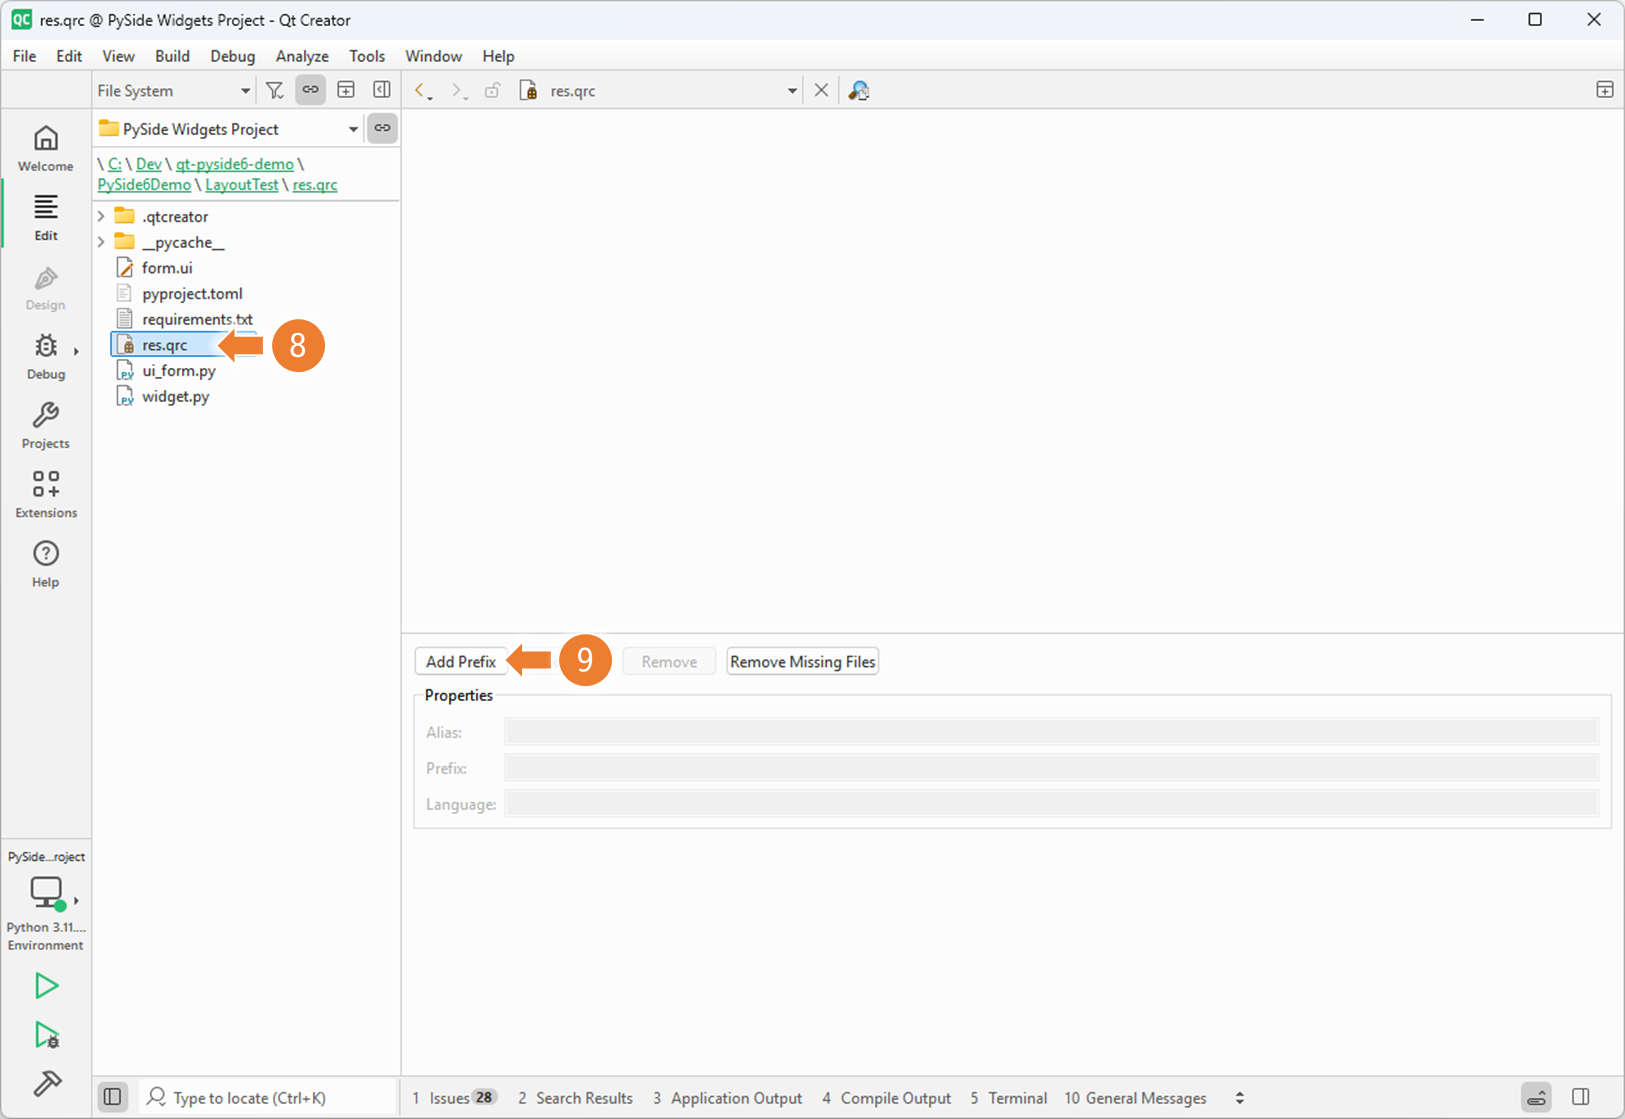This screenshot has height=1119, width=1625.
Task: Select res.qrc in the file tree
Action: point(165,345)
